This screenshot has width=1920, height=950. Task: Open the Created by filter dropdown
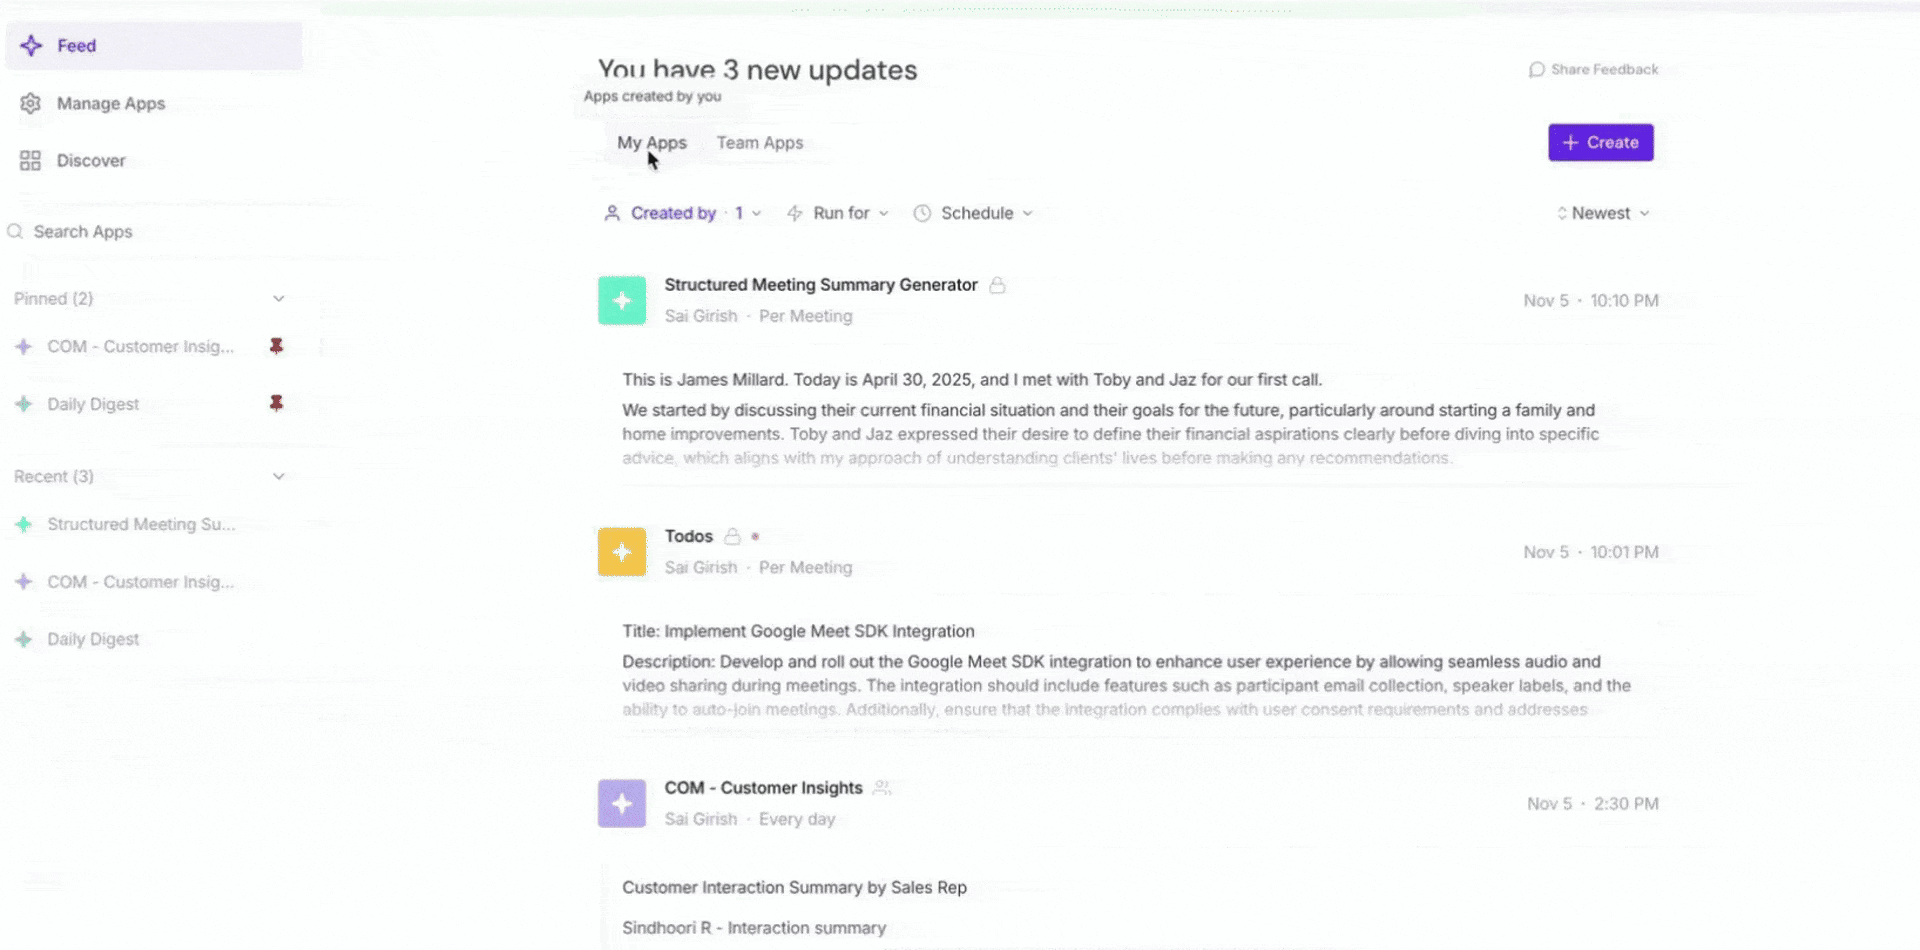click(x=683, y=213)
